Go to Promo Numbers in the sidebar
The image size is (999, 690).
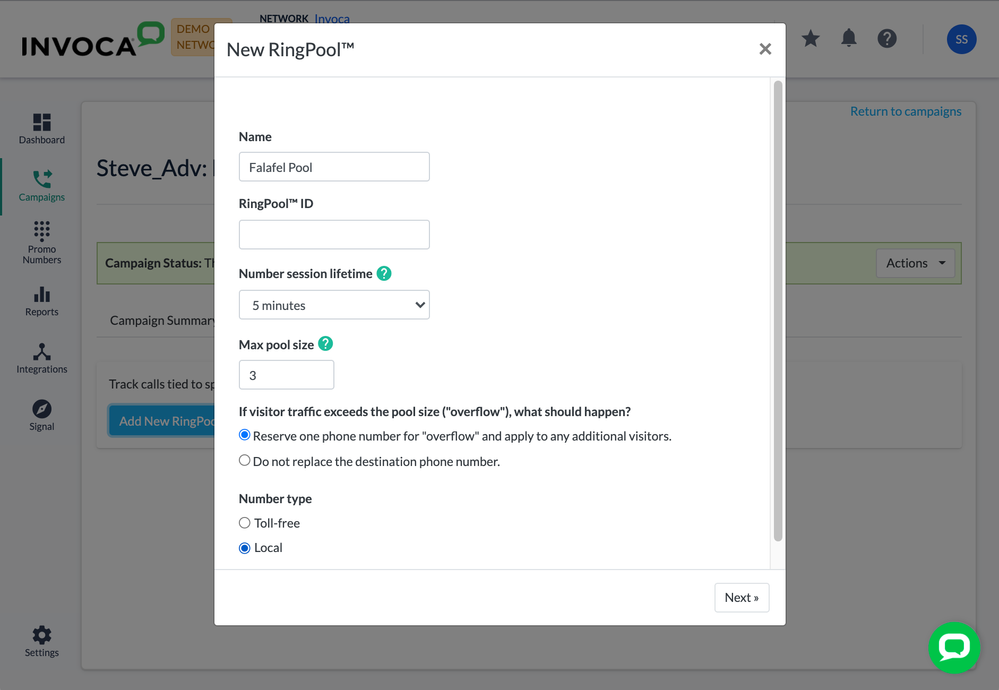41,242
